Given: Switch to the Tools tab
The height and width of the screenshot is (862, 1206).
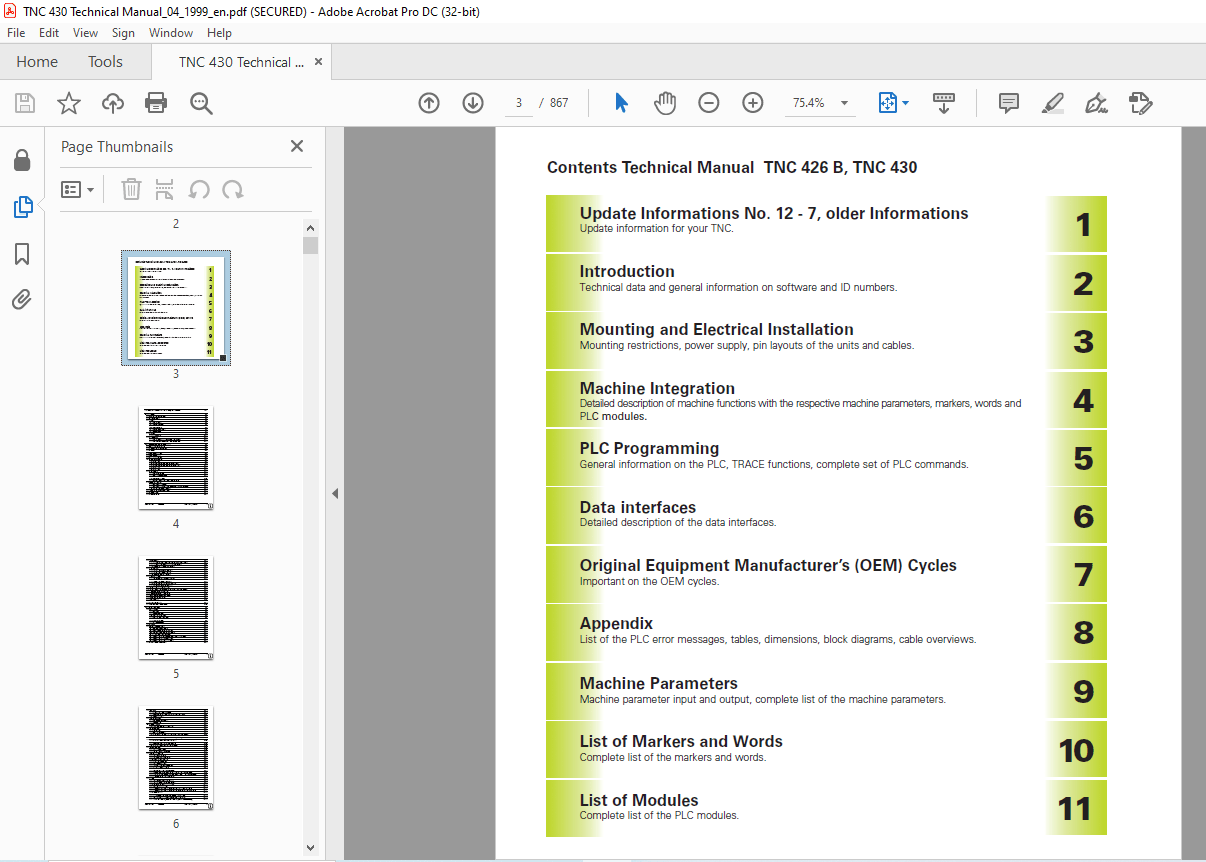Looking at the screenshot, I should click(105, 61).
